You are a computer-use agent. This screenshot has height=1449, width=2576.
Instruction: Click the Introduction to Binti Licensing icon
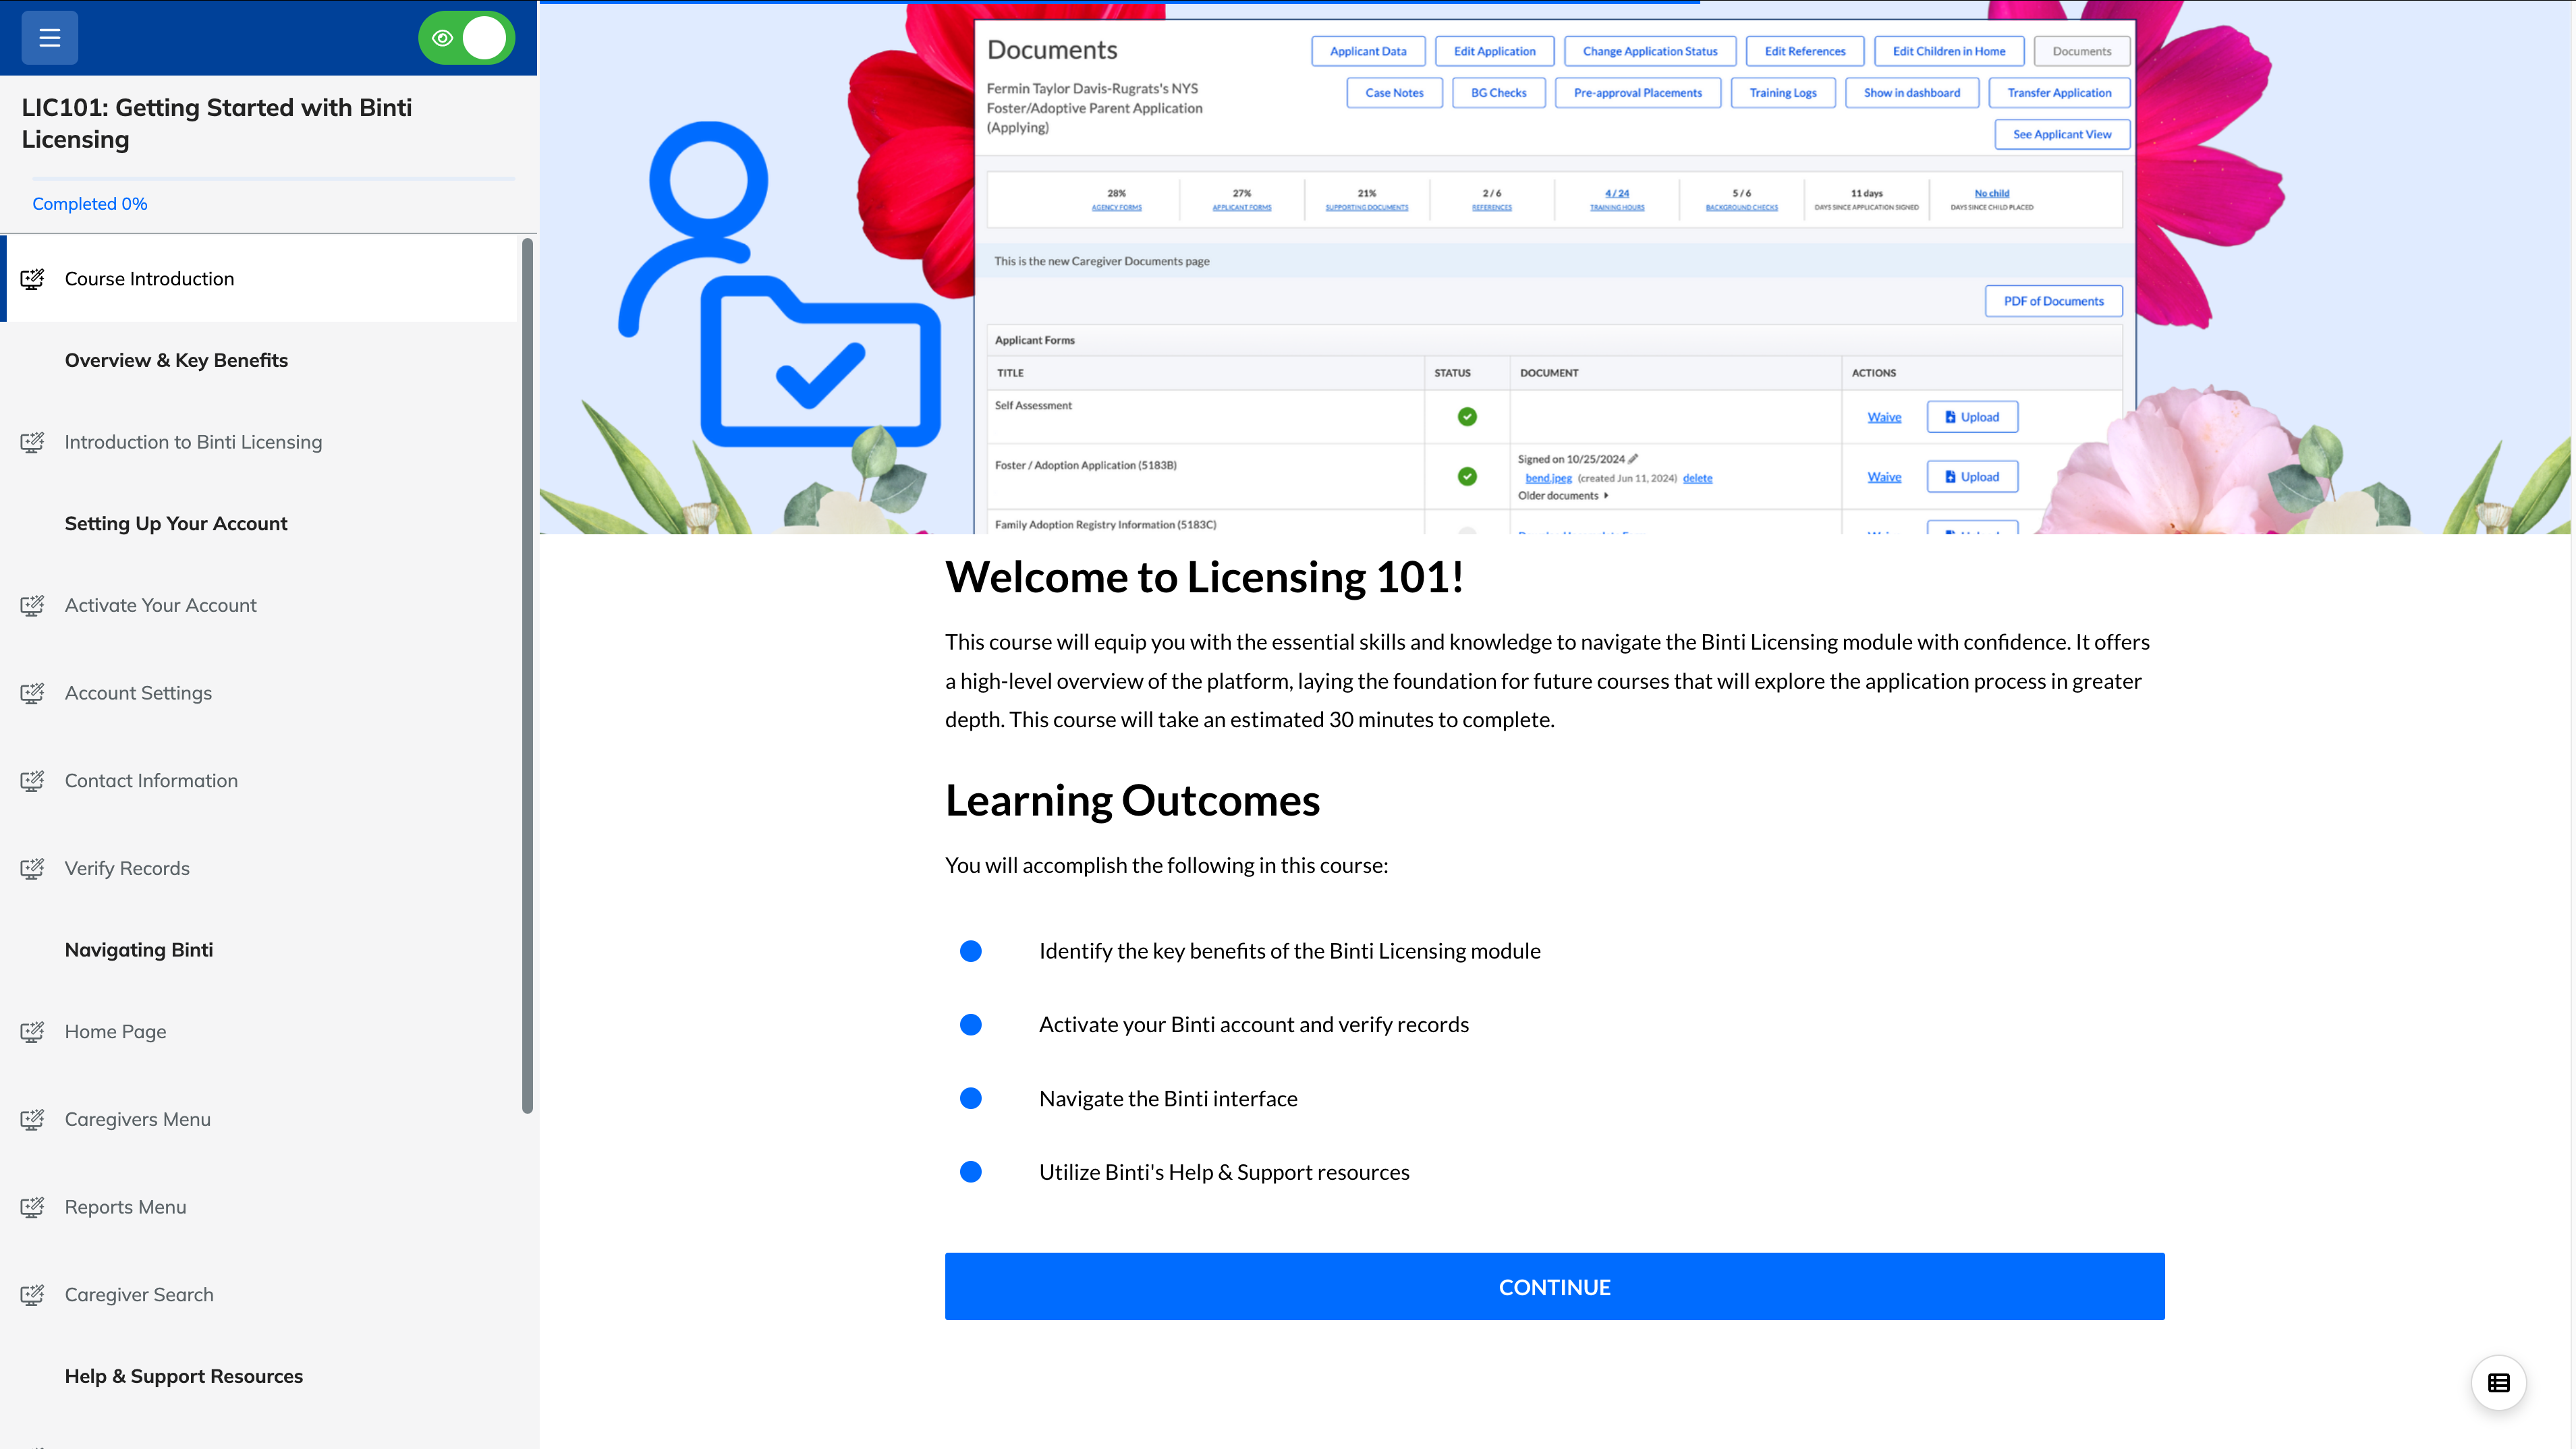[x=32, y=442]
